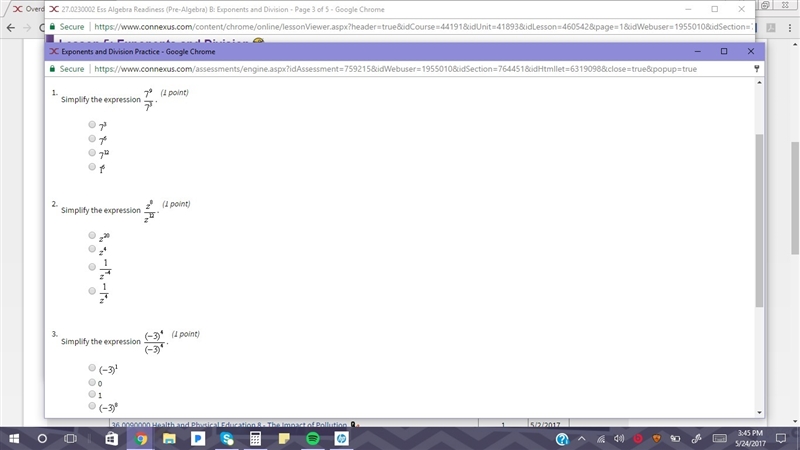Select answer 7¹² for question 1
800x450 pixels.
point(92,153)
